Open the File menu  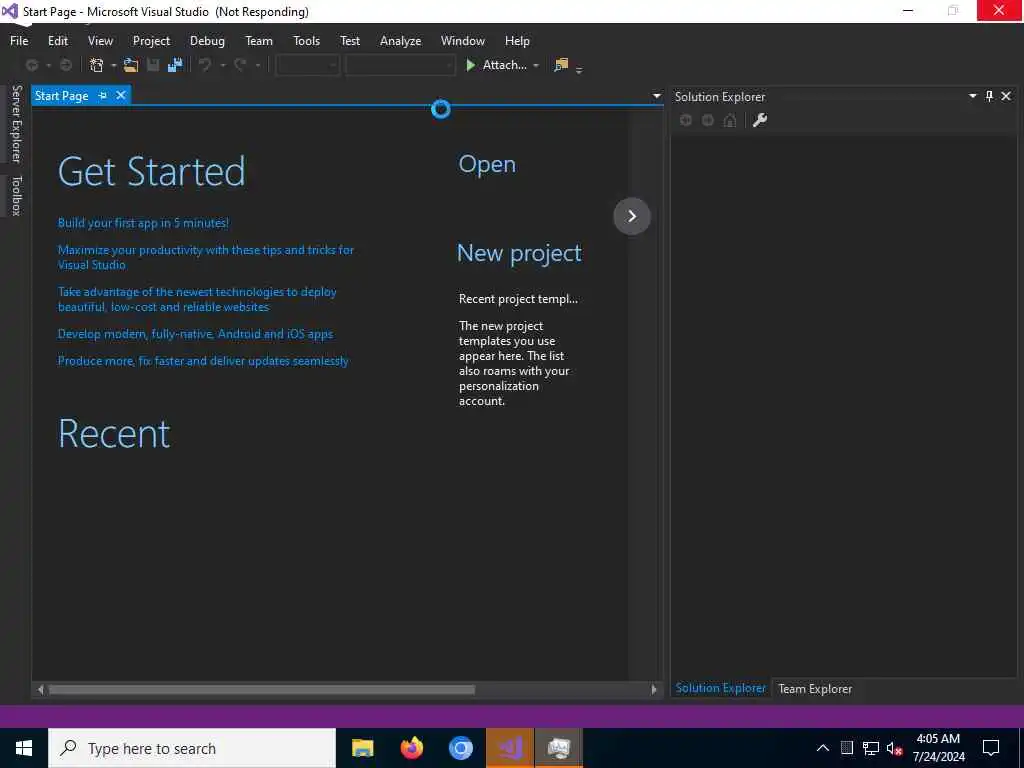click(19, 40)
